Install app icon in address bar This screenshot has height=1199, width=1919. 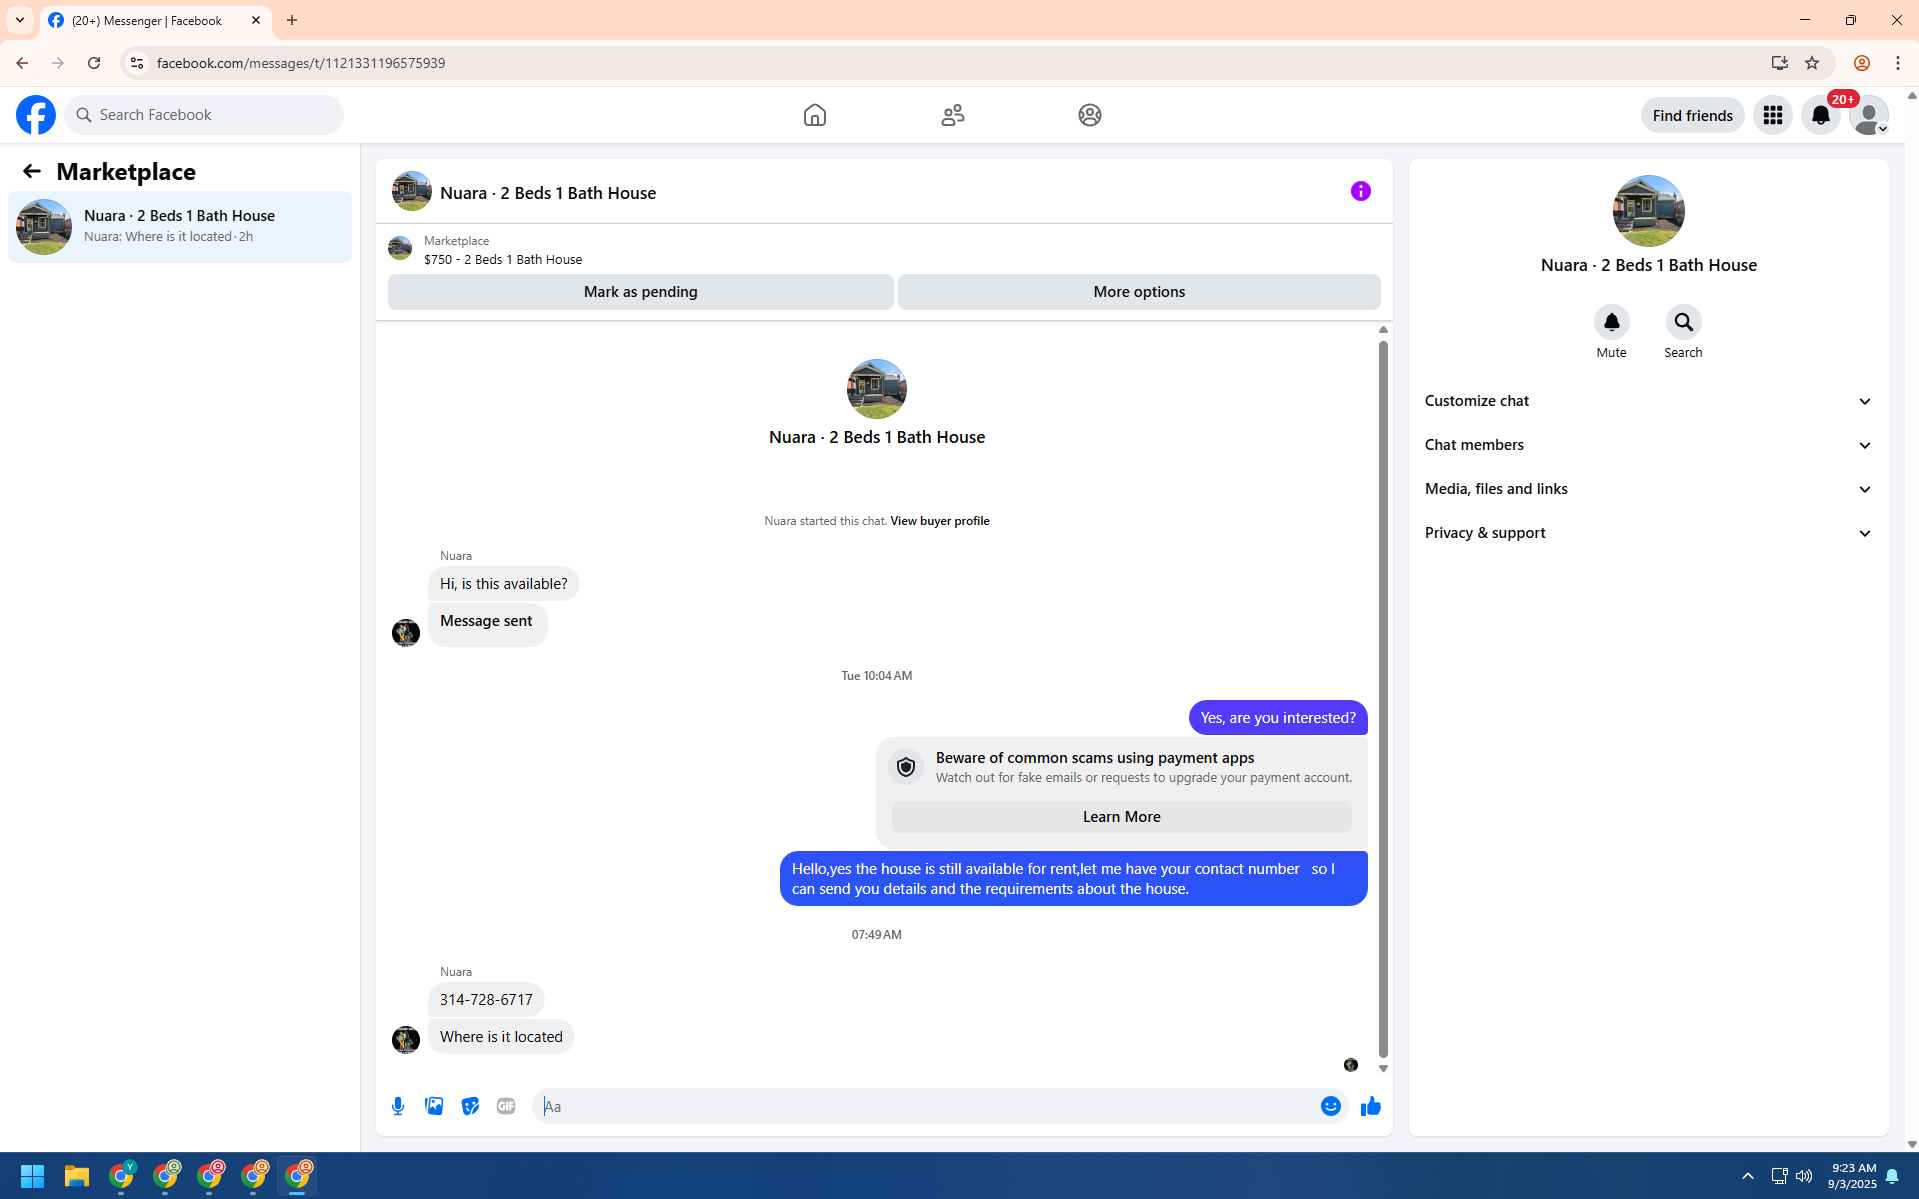tap(1779, 63)
